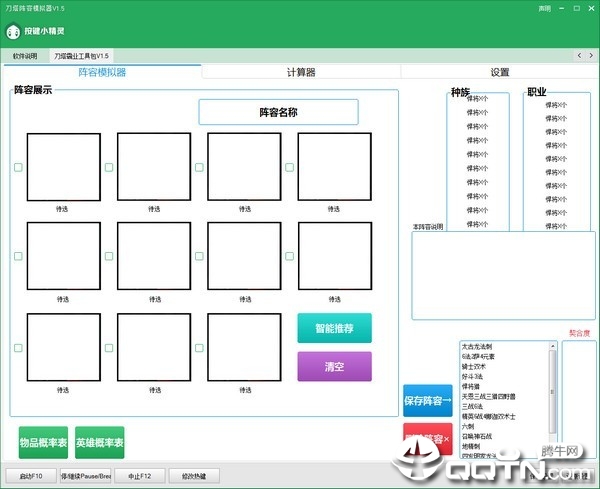The image size is (600, 489).
Task: Open the 软件说明 tab
Action: coord(25,56)
